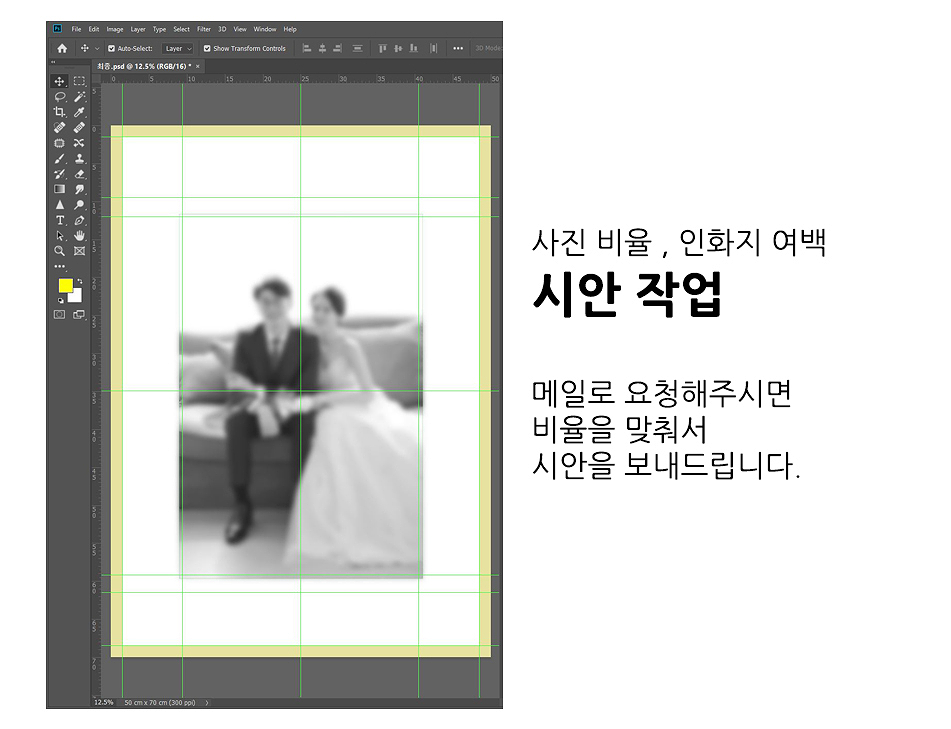Select the History Brush tool
This screenshot has width=951, height=729.
pyautogui.click(x=59, y=174)
